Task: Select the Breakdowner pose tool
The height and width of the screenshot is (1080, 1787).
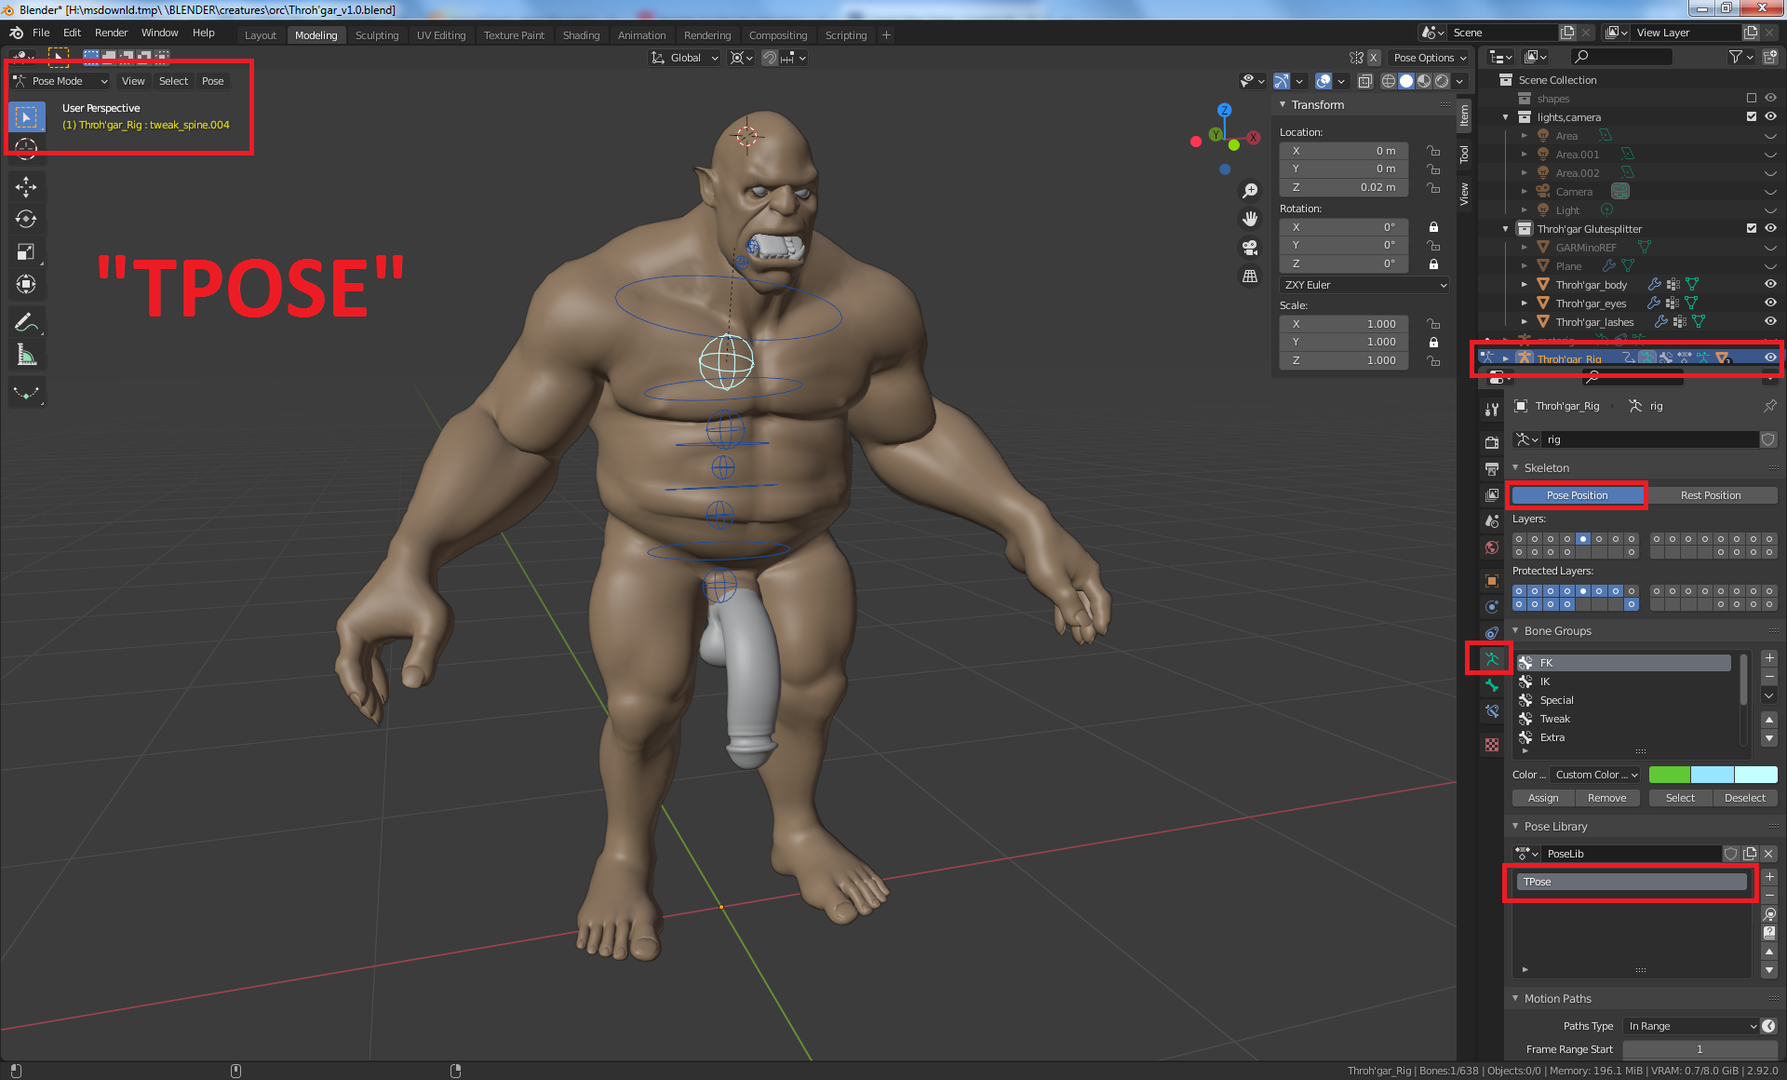Action: [x=27, y=393]
